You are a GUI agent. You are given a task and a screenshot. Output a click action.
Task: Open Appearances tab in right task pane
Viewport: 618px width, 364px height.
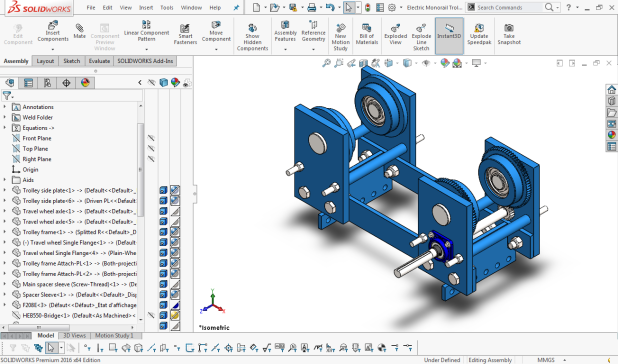click(x=611, y=135)
